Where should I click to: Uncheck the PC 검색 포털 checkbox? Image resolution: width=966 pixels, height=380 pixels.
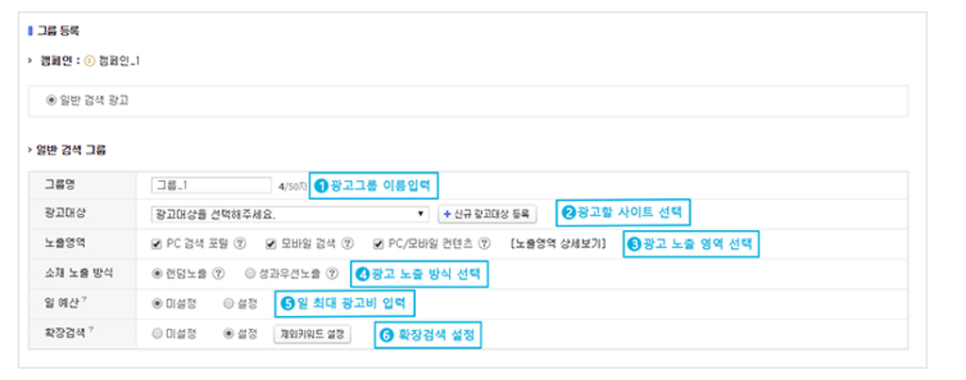(x=156, y=244)
